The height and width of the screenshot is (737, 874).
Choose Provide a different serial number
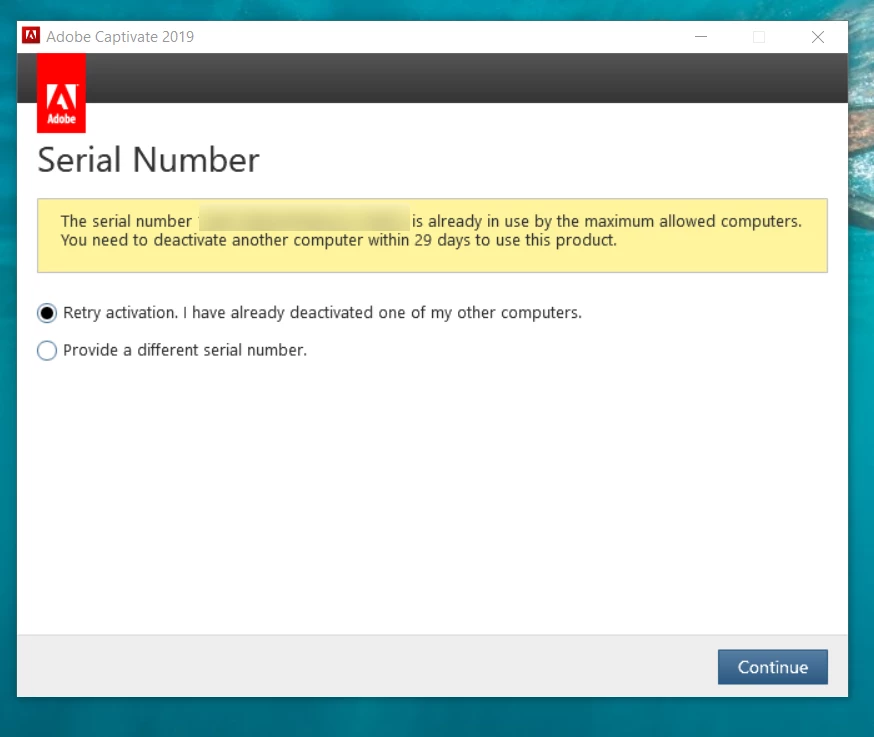coord(47,351)
